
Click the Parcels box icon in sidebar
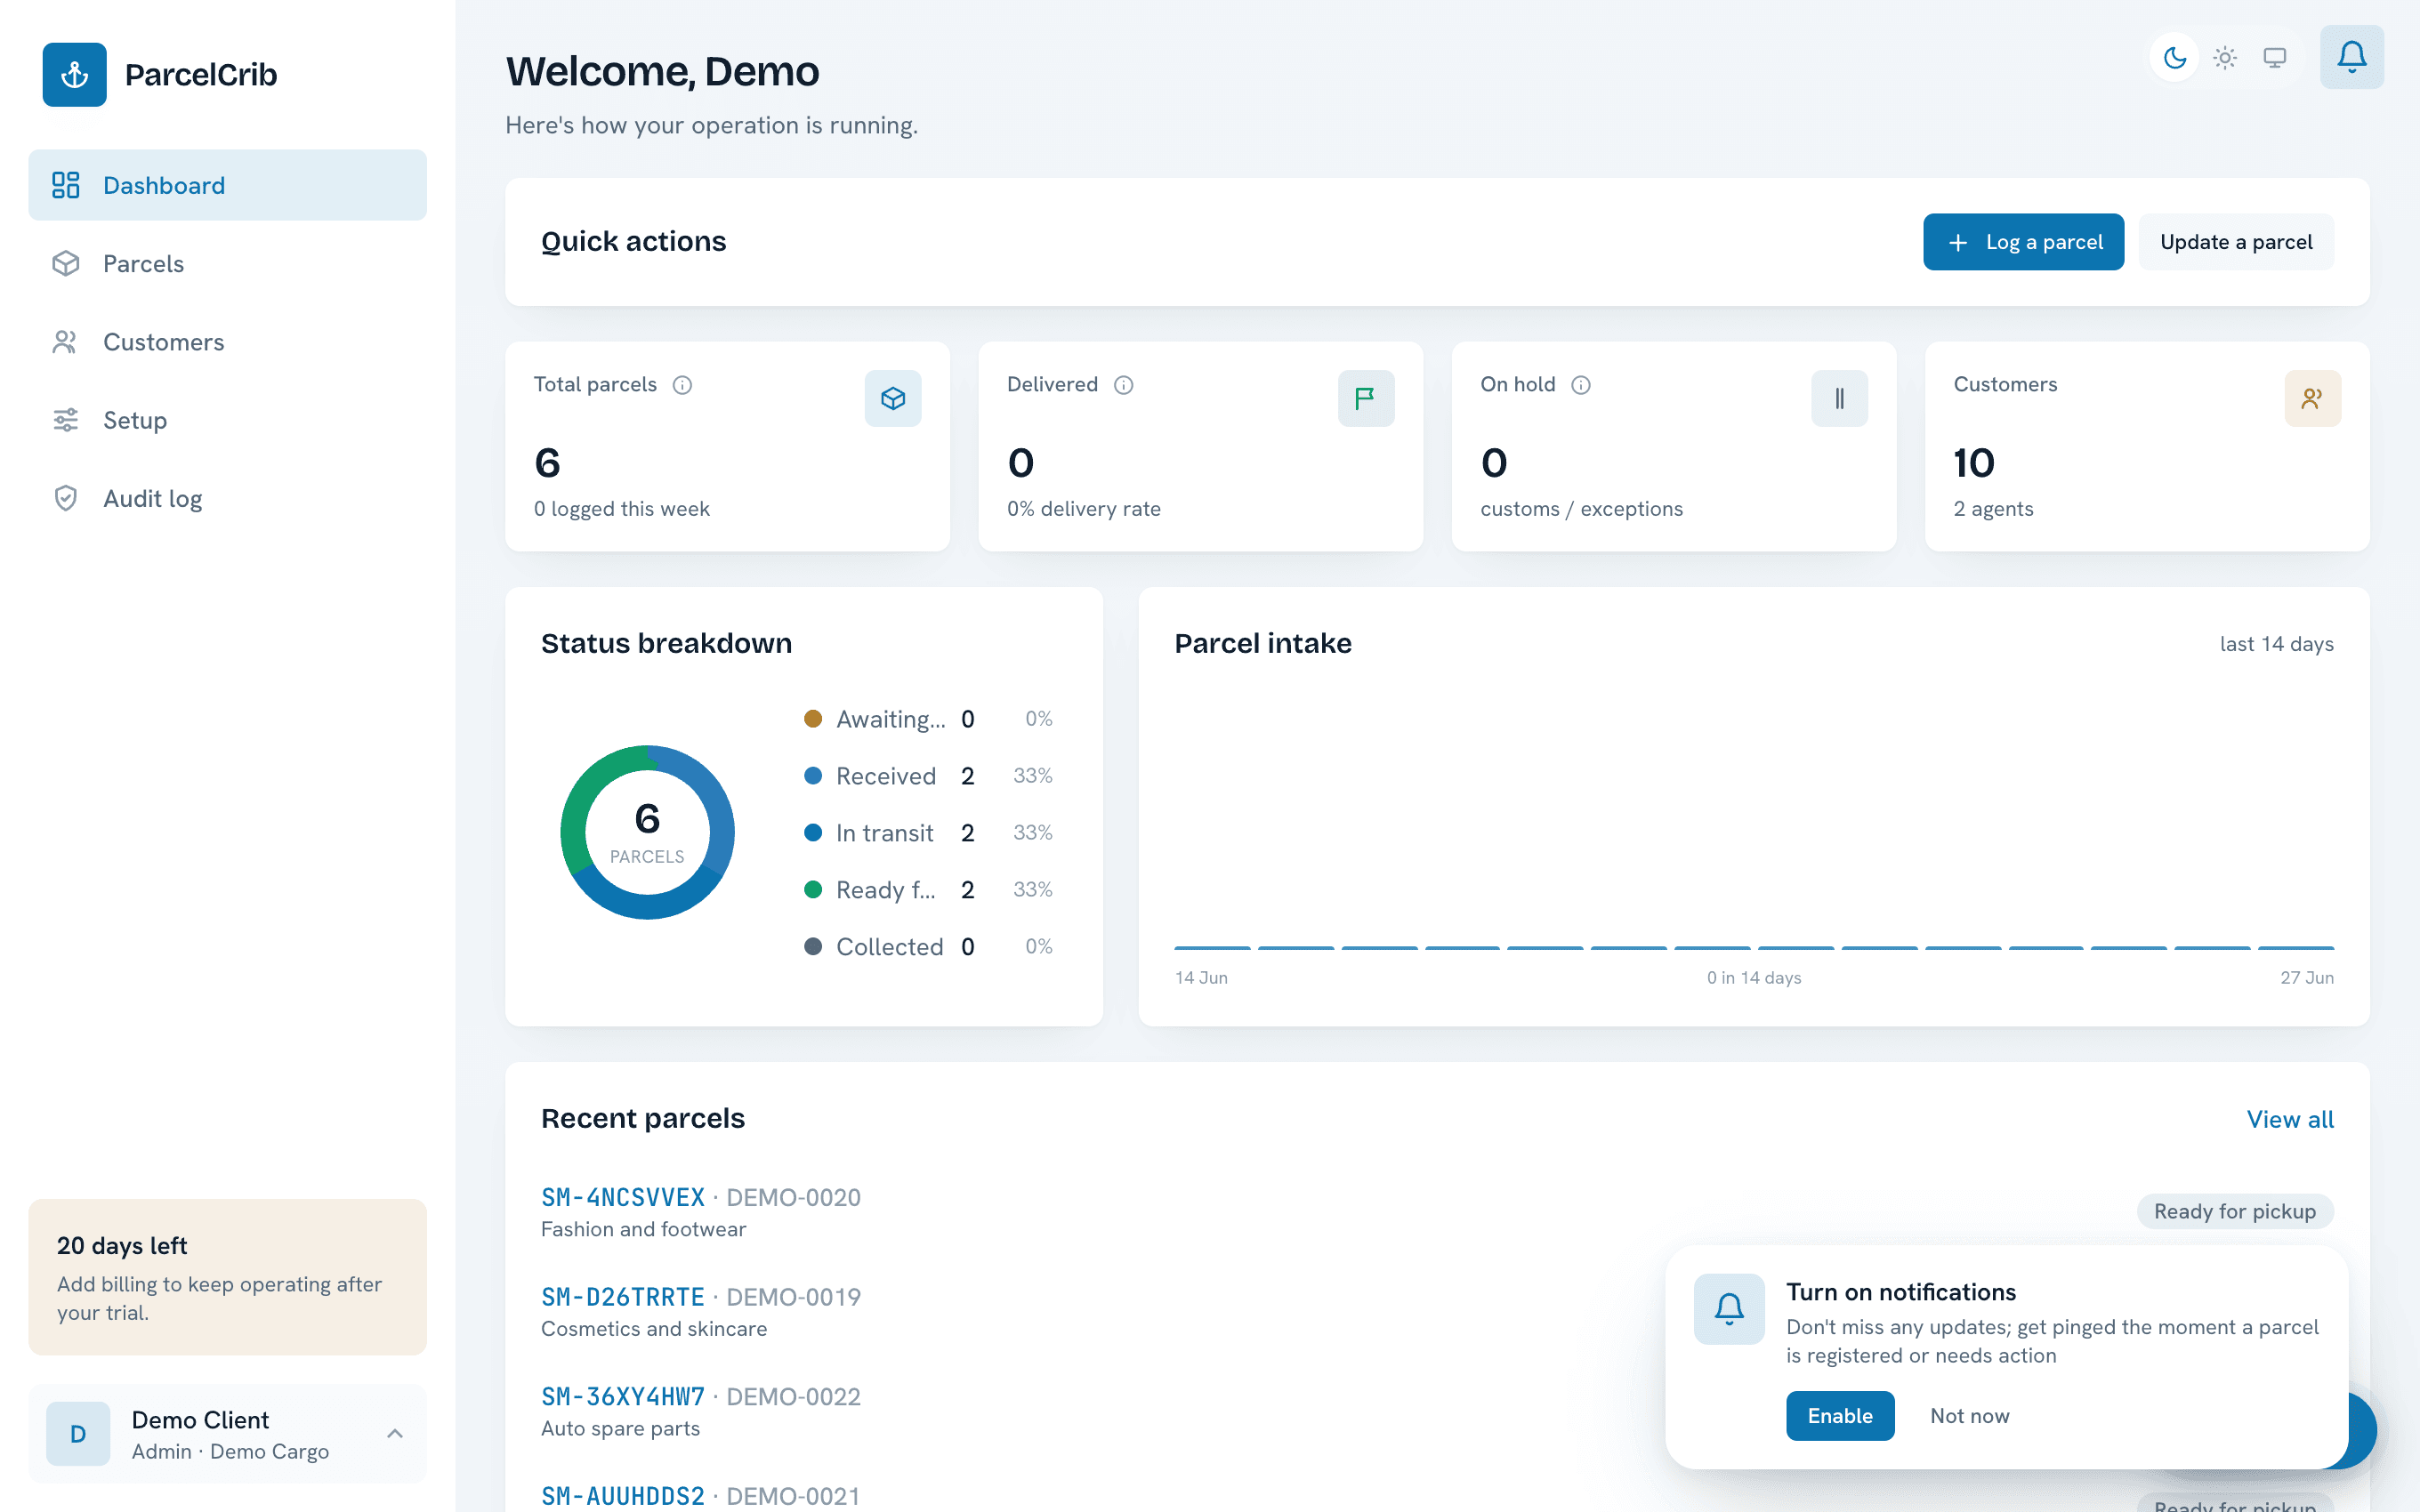pos(66,263)
